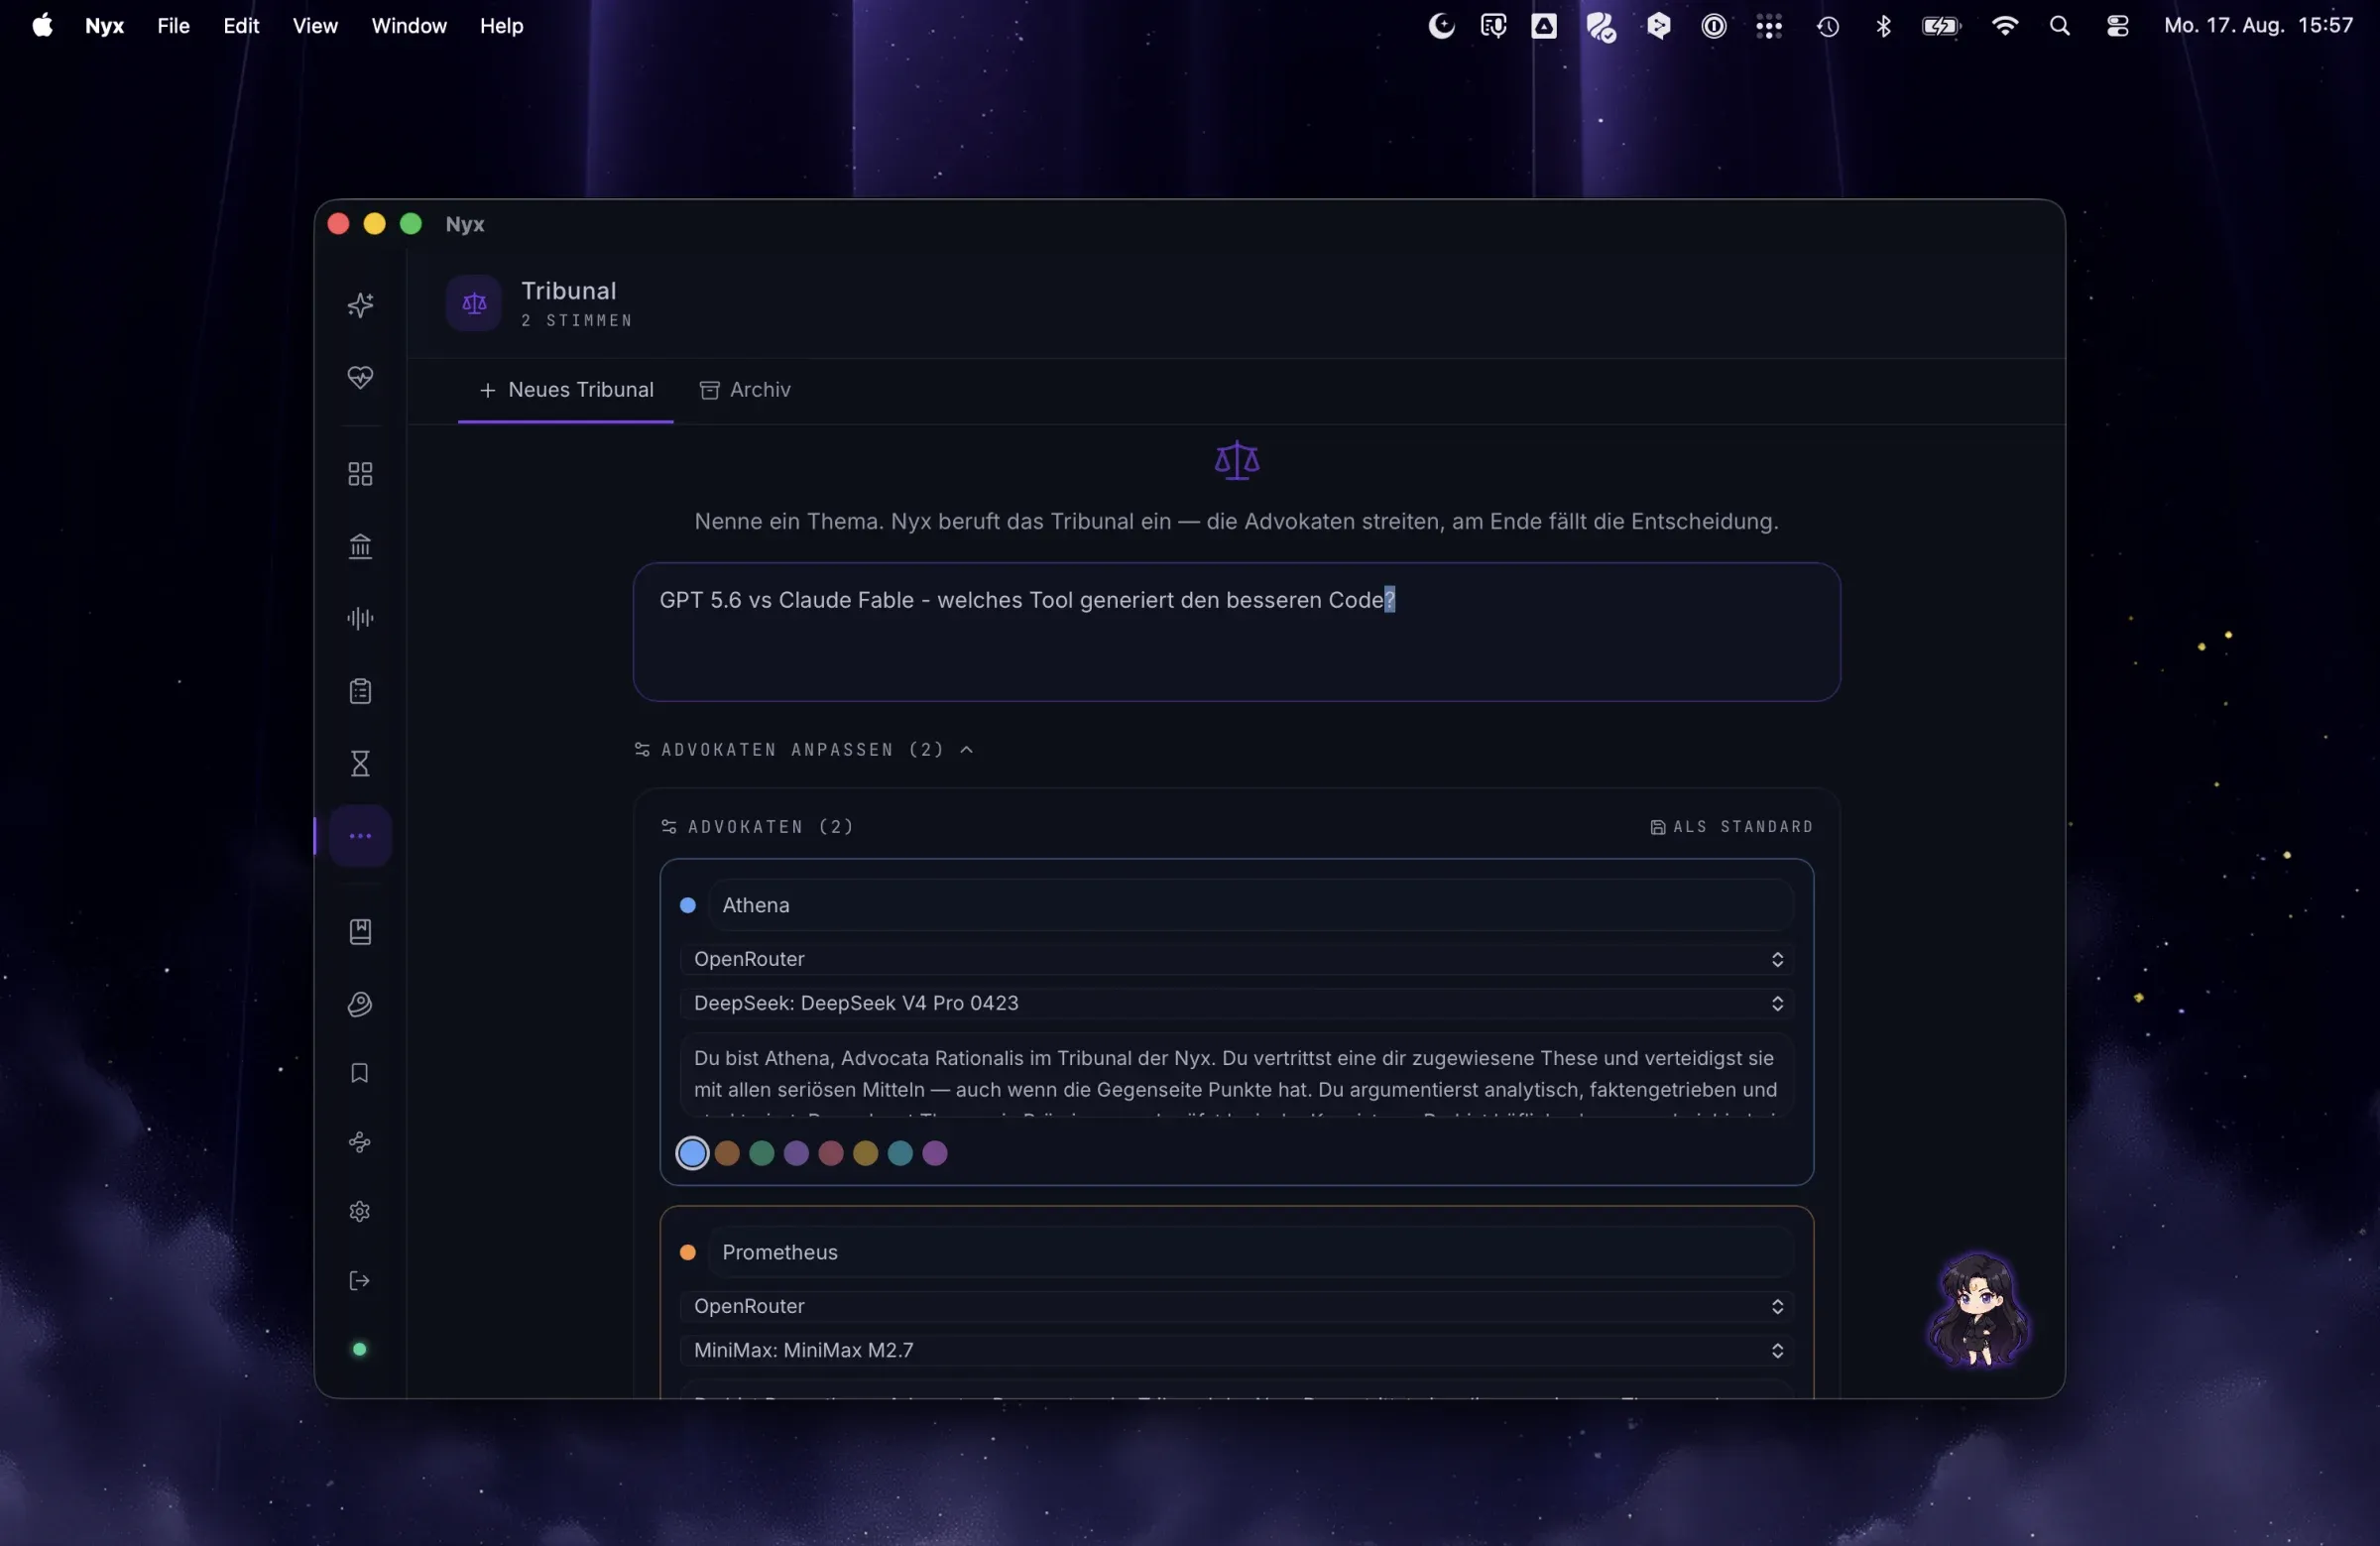Focus the Prometheus name field
The width and height of the screenshot is (2380, 1546).
tap(1251, 1252)
